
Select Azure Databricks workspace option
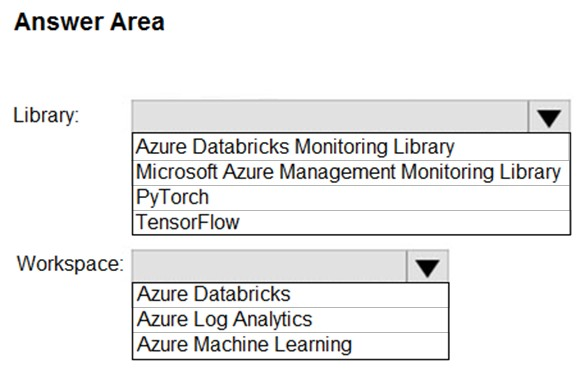[x=291, y=295]
